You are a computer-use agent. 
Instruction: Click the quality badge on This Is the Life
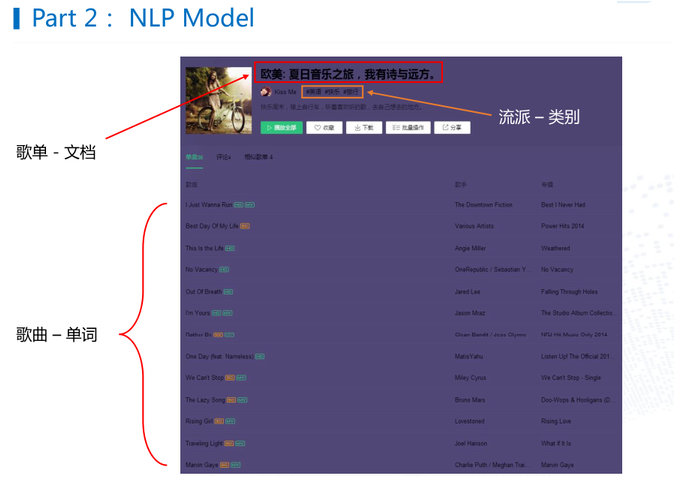click(230, 248)
